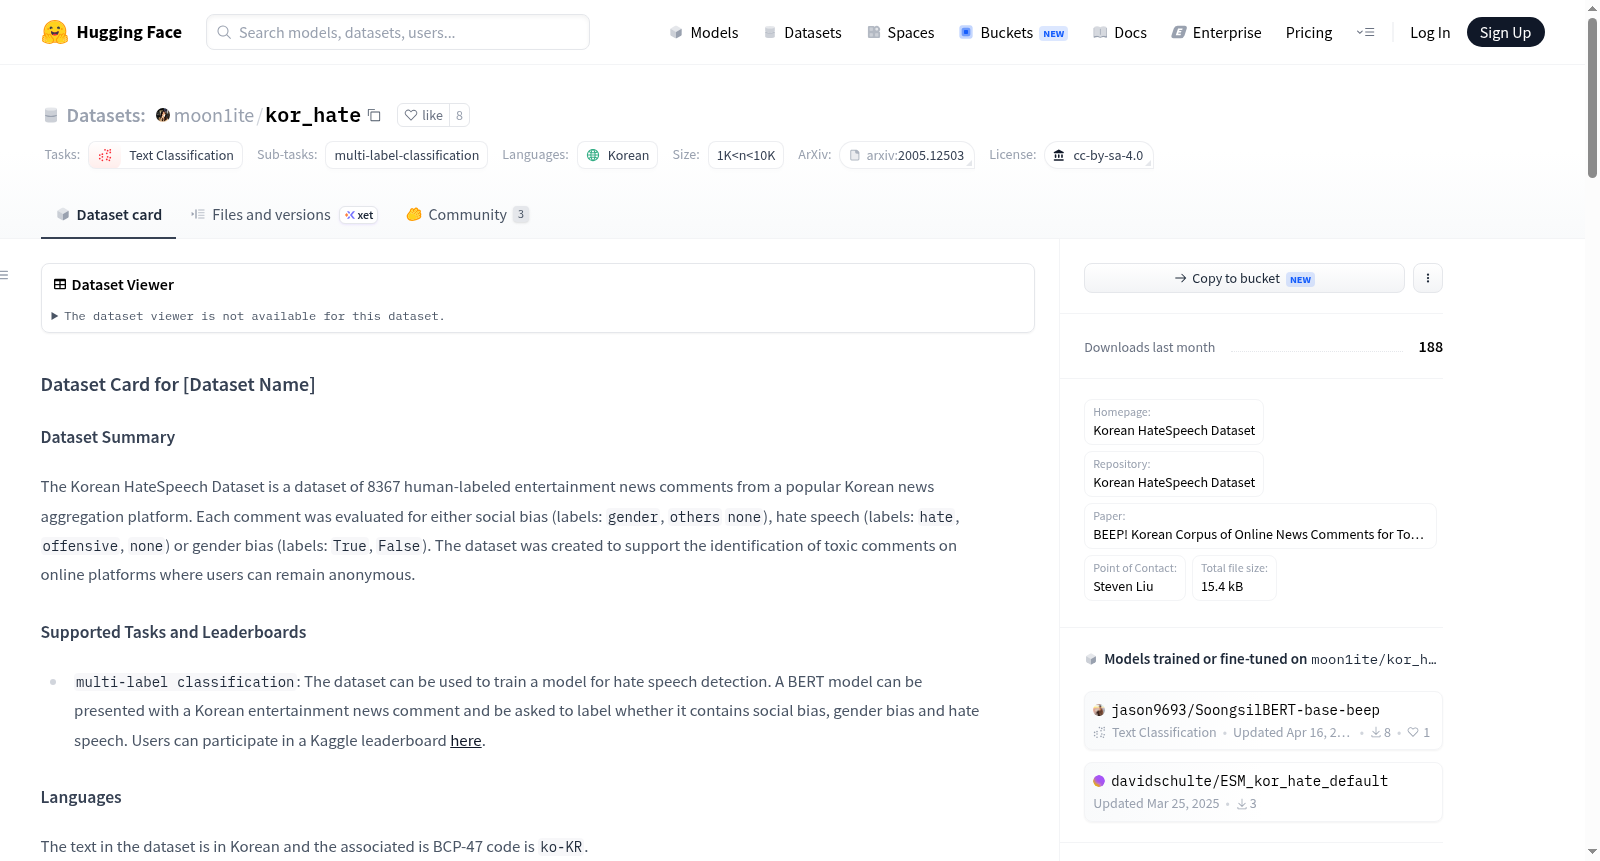Go to Pricing

tap(1309, 33)
